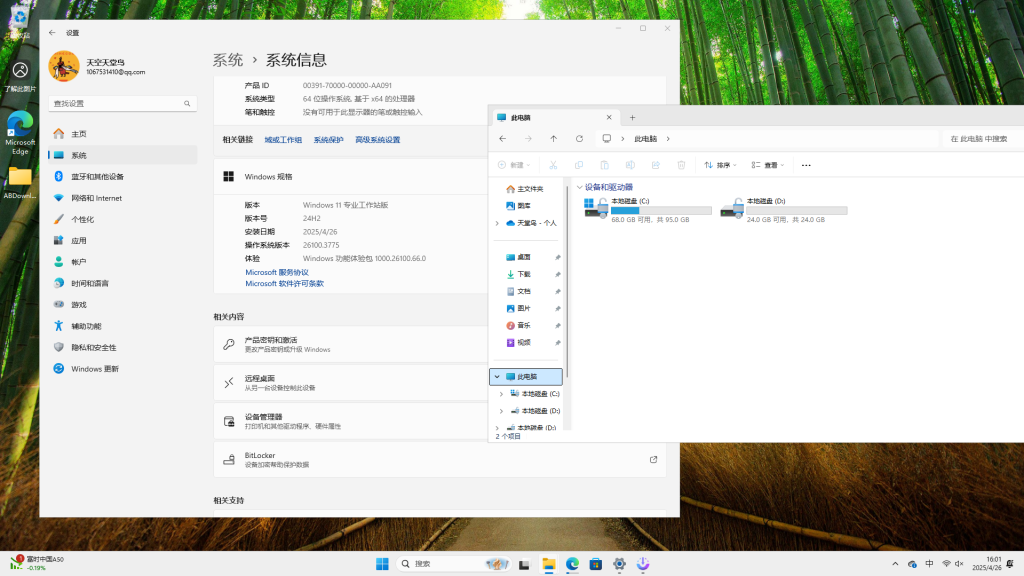Open the 查看 view dropdown

click(767, 165)
